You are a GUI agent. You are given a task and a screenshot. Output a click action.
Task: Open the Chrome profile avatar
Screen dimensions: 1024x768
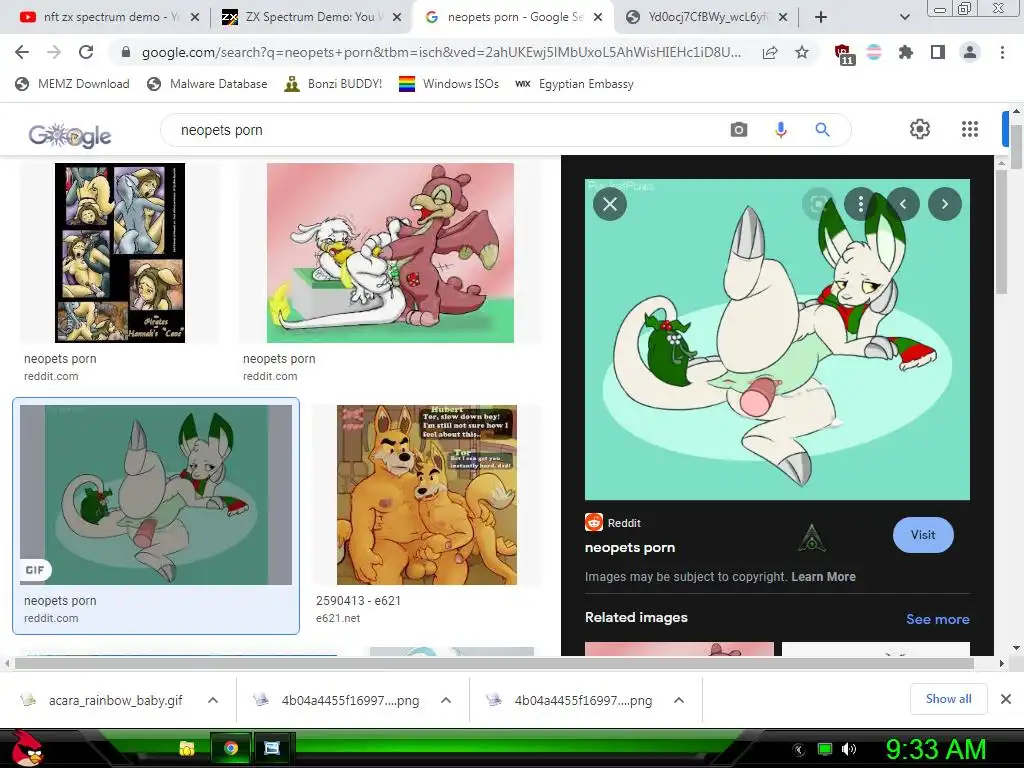coord(970,52)
